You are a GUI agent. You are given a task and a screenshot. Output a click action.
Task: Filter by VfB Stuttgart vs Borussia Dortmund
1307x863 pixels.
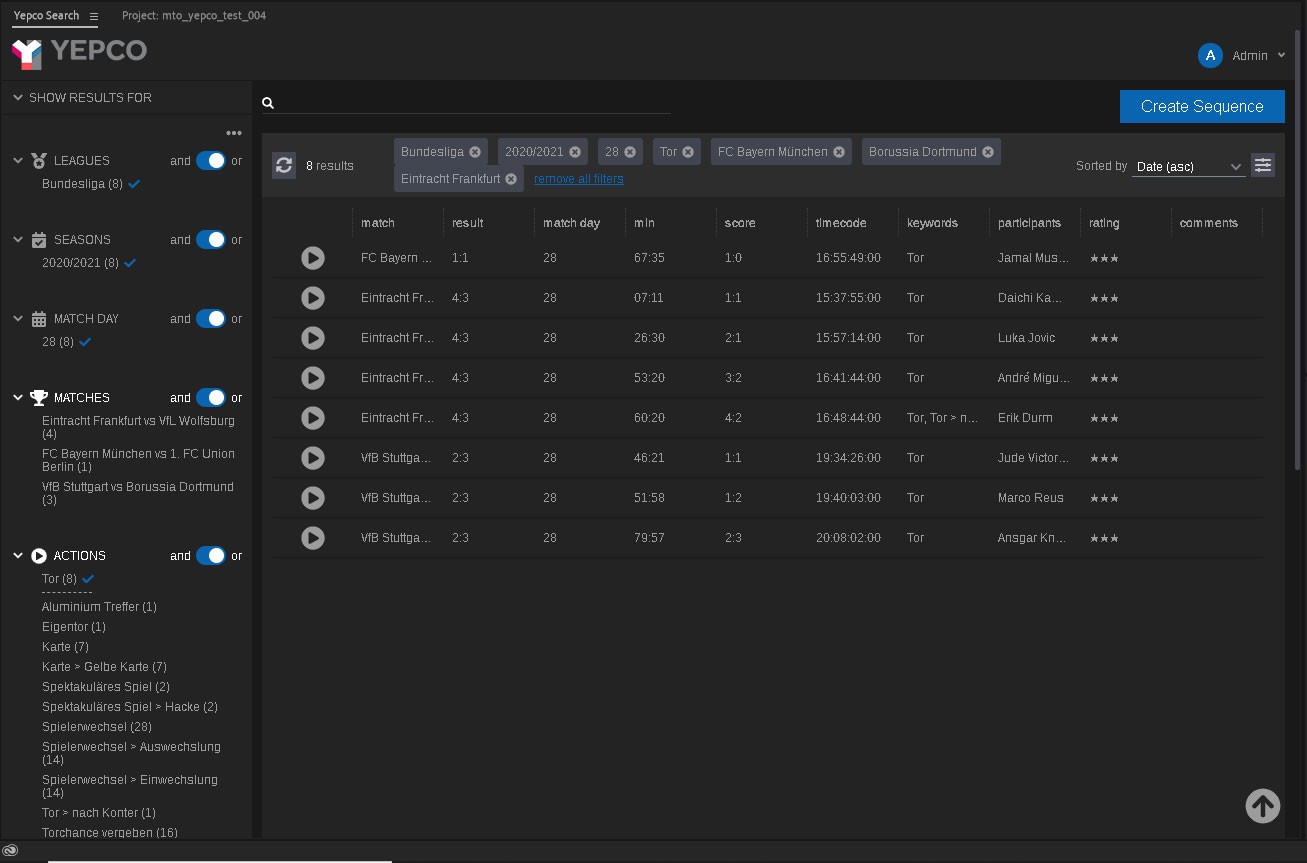[x=138, y=493]
